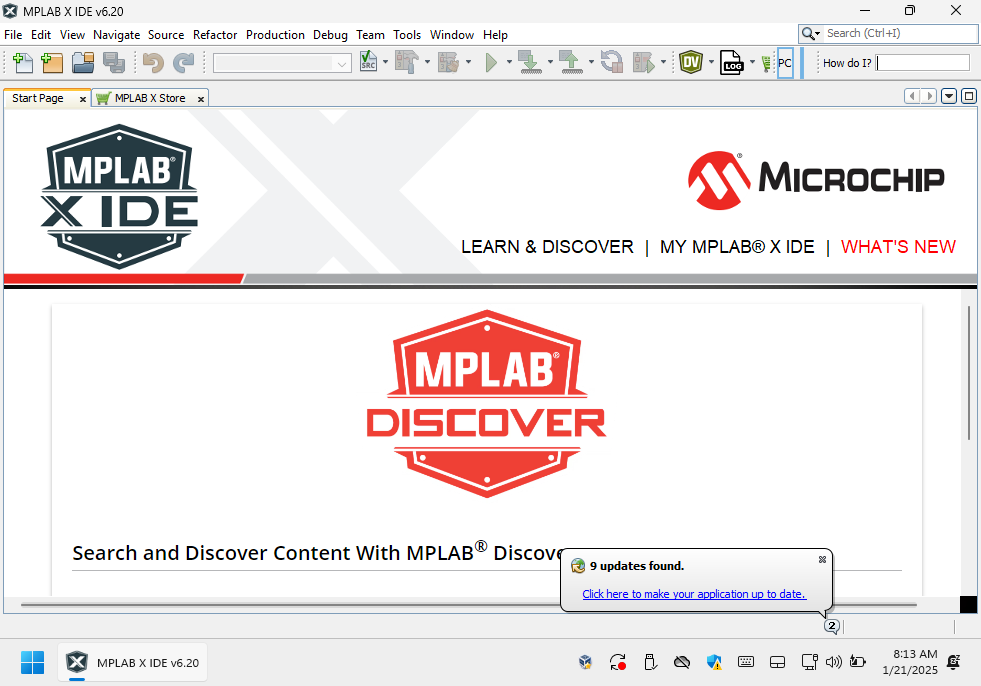Click MPLAB X IDE v6.20 taskbar button
The height and width of the screenshot is (686, 981).
point(133,662)
